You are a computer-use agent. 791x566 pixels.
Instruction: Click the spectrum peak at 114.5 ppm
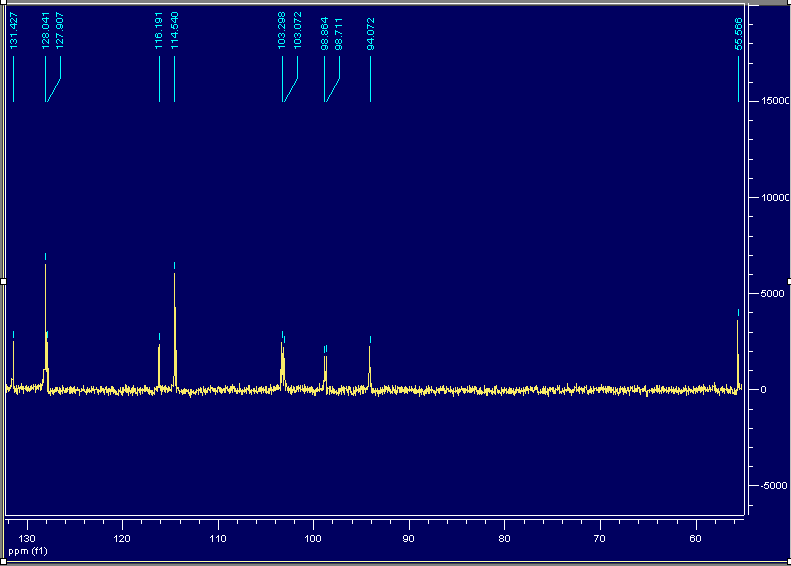(x=175, y=330)
